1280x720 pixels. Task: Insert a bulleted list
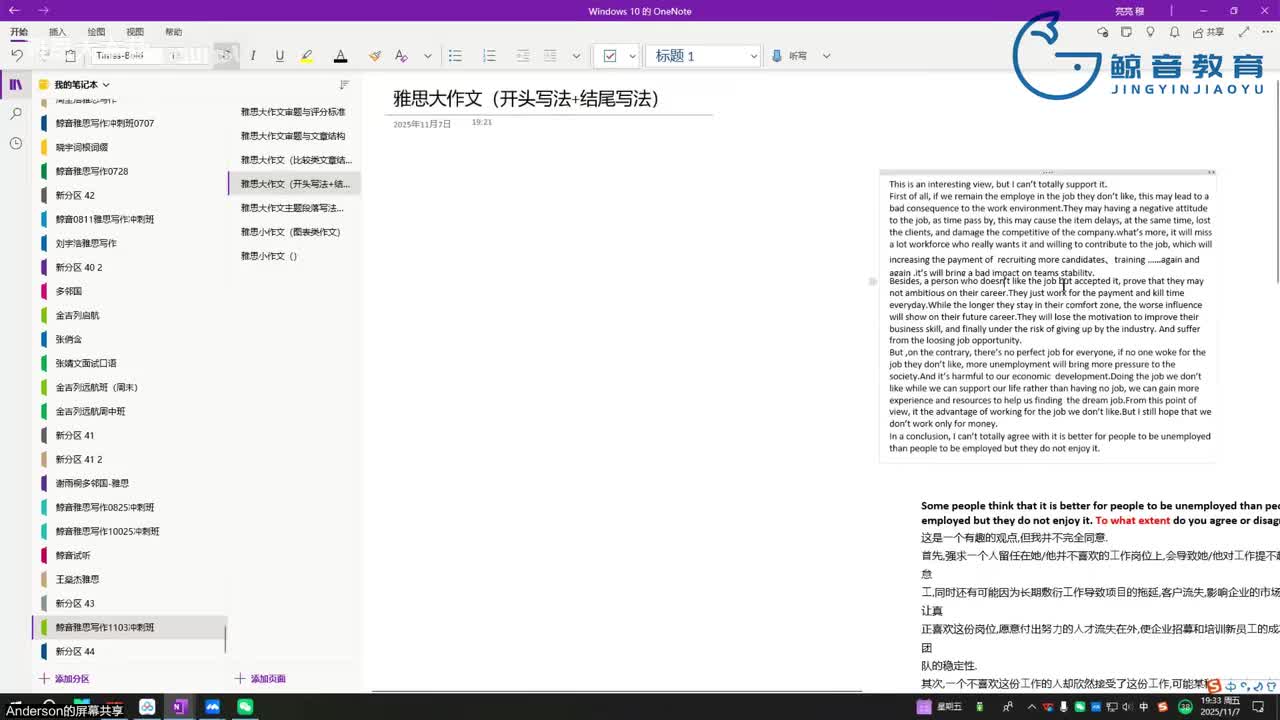[455, 56]
